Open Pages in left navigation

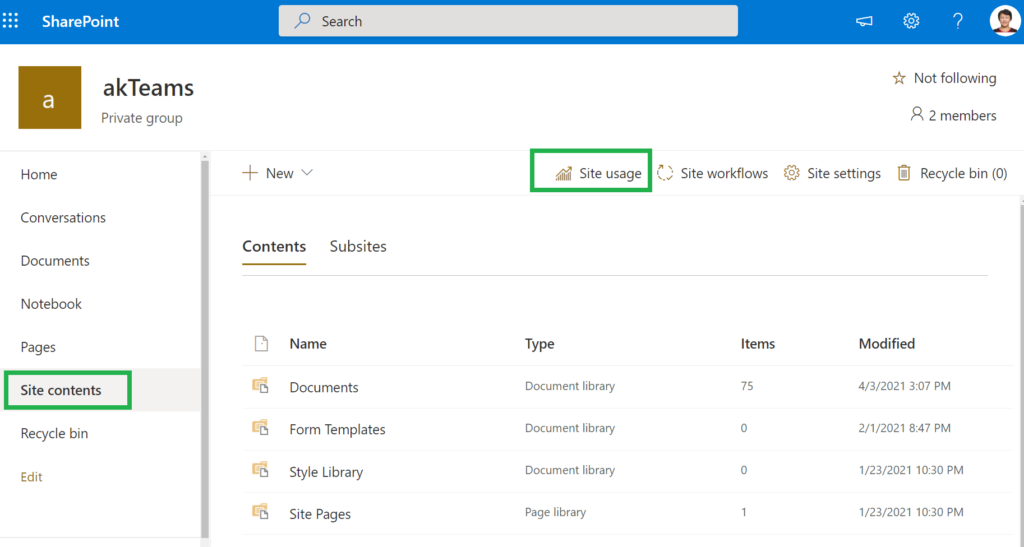38,347
